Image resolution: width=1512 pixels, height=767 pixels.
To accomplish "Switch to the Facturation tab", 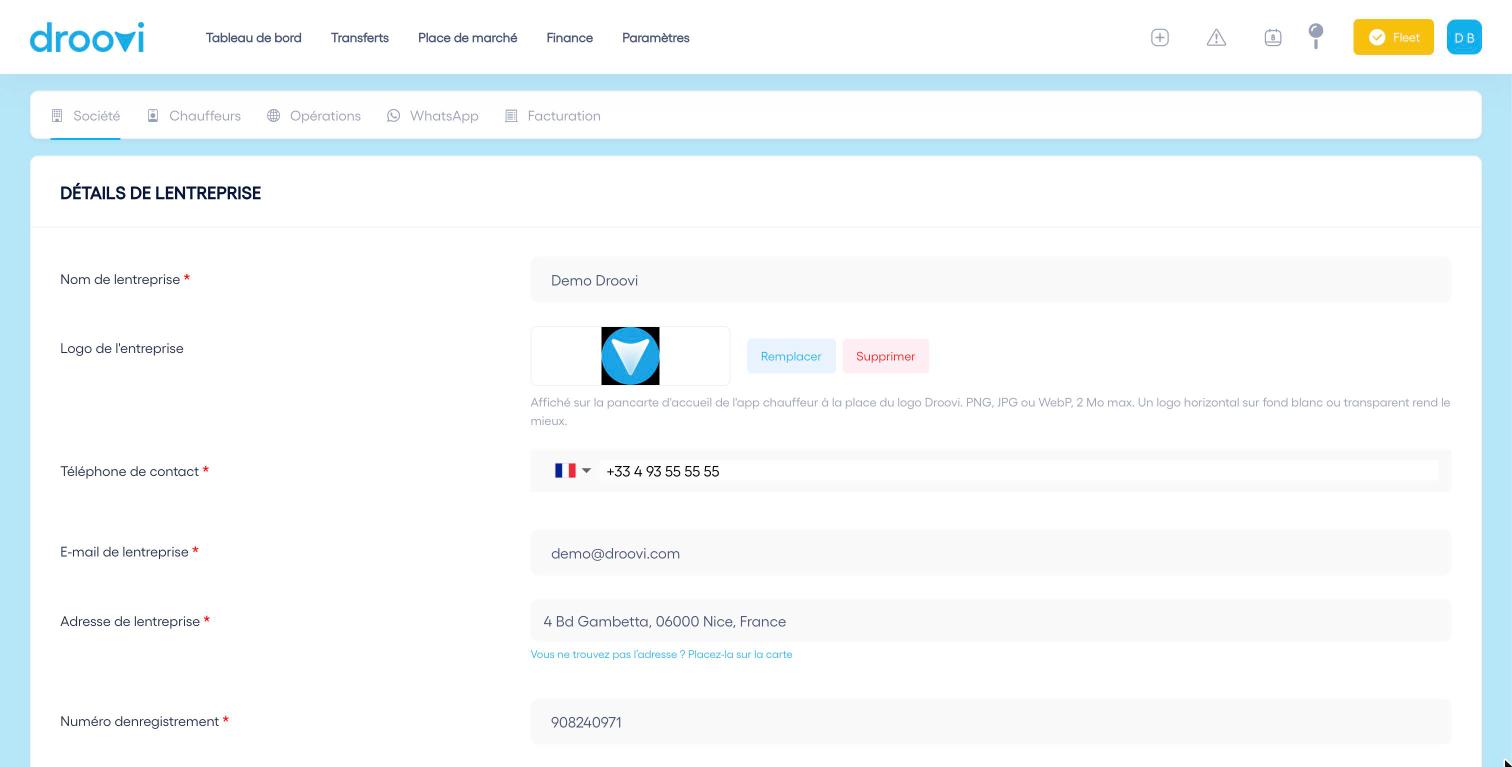I will 553,116.
